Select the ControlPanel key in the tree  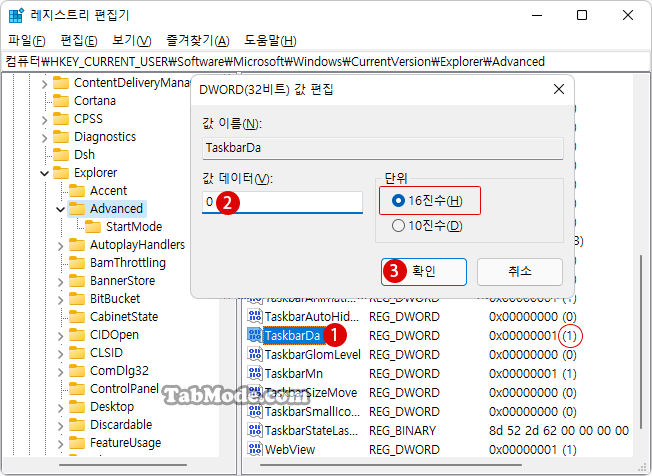pos(124,389)
